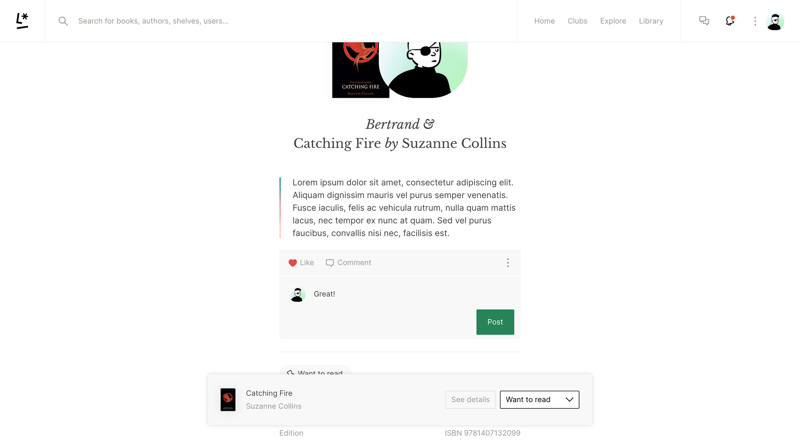Open the messages chat icon
Screen dimensions: 800x442
coord(704,21)
